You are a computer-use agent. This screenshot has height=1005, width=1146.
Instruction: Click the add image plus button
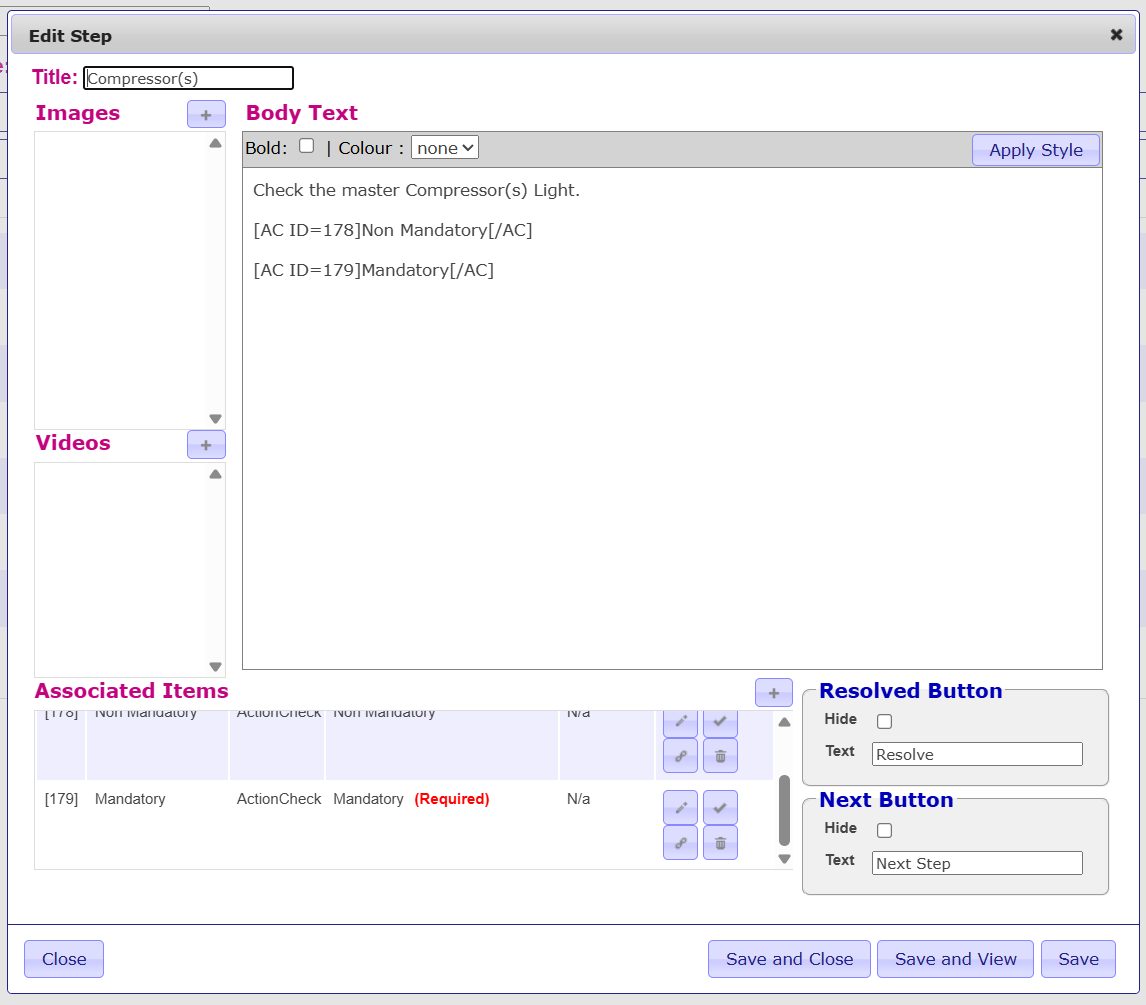(206, 114)
